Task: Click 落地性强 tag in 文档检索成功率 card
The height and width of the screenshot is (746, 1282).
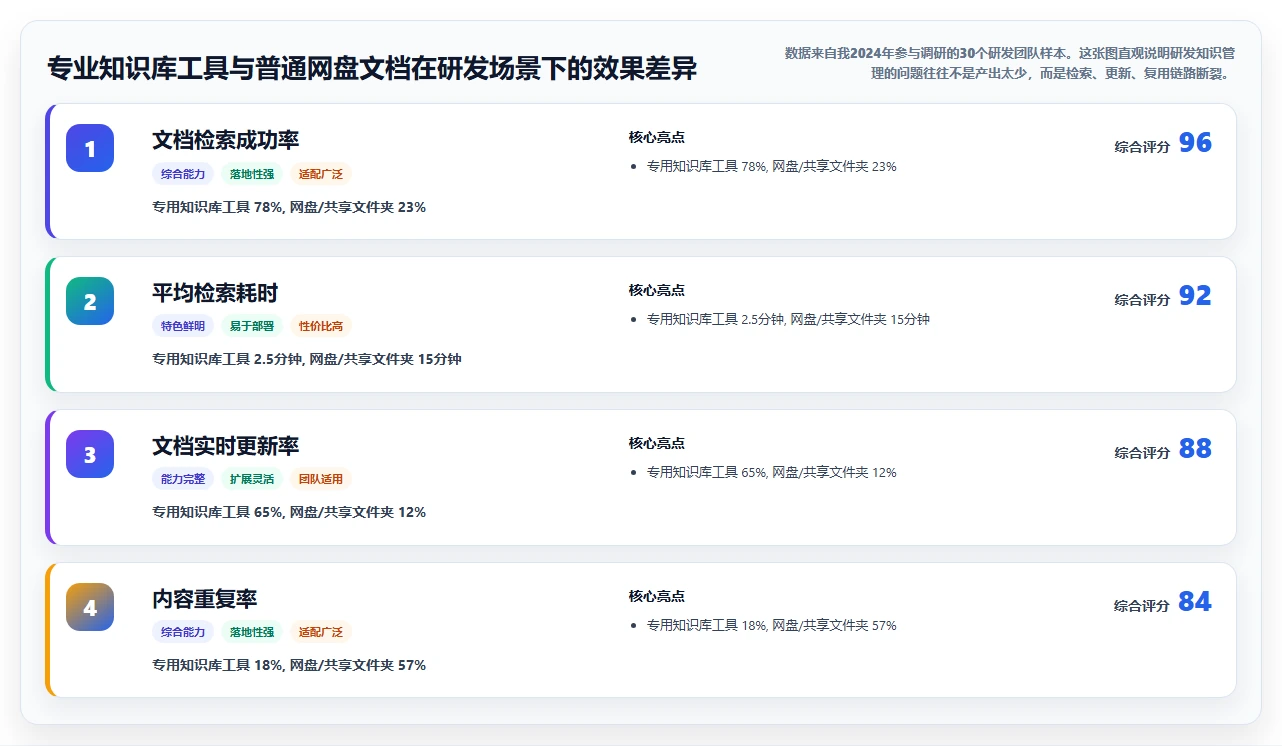Action: pos(252,174)
